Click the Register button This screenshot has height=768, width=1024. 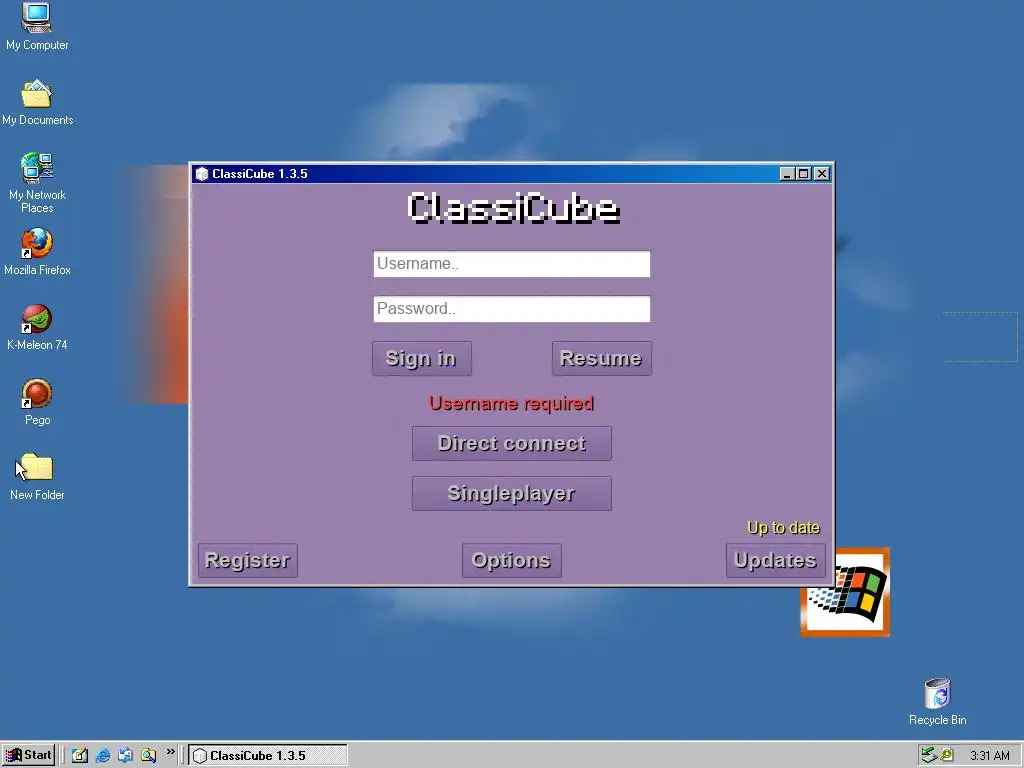click(x=248, y=560)
